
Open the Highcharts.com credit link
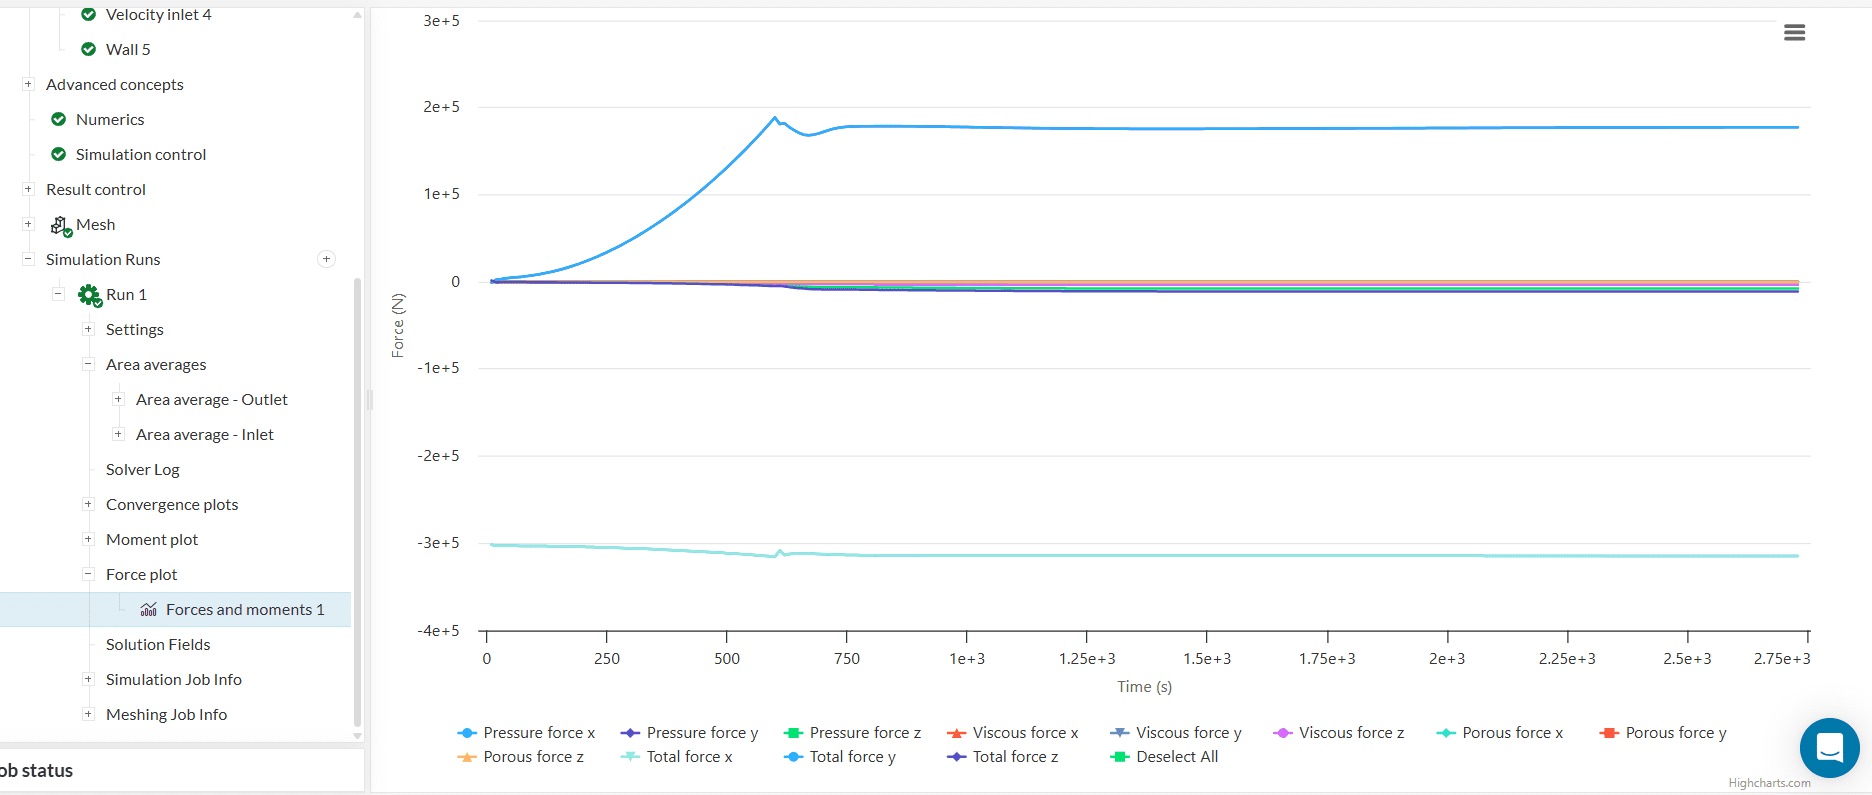click(x=1769, y=783)
